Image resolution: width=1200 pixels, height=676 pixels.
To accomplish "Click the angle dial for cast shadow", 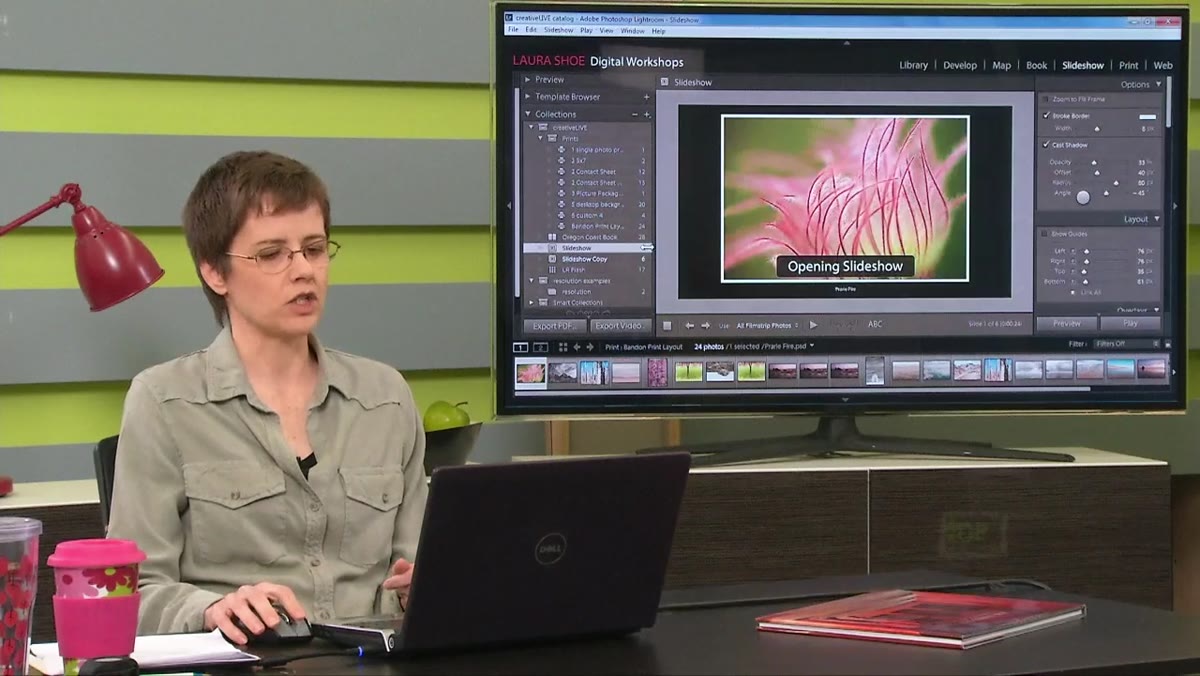I will pyautogui.click(x=1083, y=197).
